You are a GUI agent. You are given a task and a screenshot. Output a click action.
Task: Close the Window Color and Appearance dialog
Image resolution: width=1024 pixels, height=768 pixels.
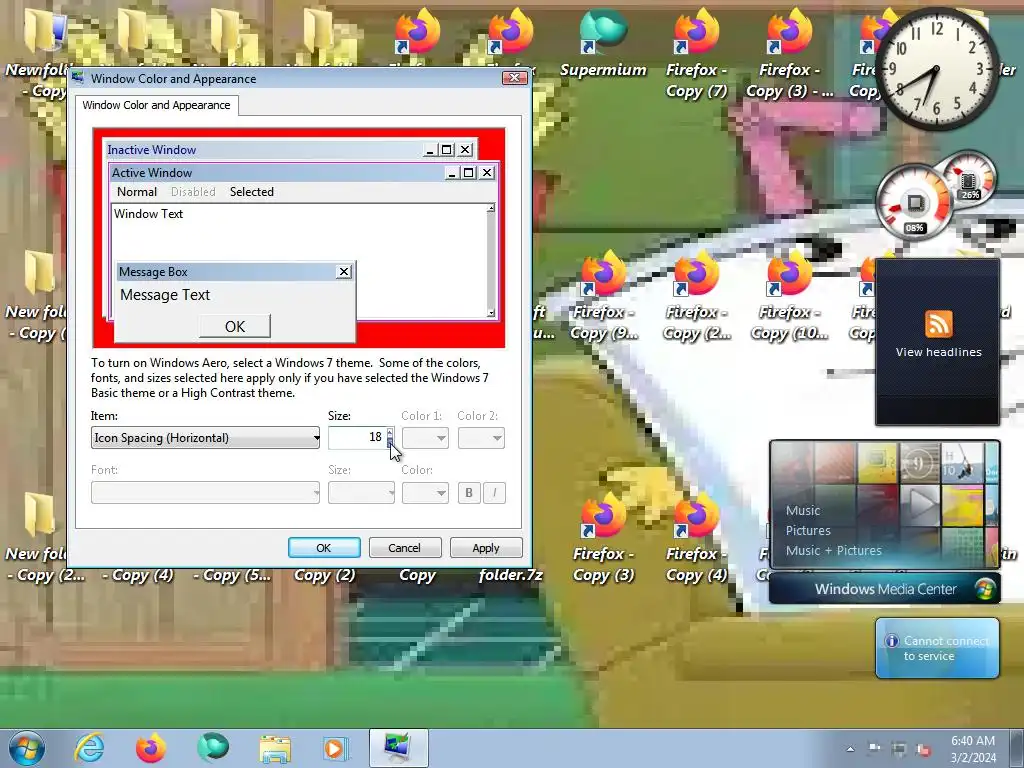[515, 78]
